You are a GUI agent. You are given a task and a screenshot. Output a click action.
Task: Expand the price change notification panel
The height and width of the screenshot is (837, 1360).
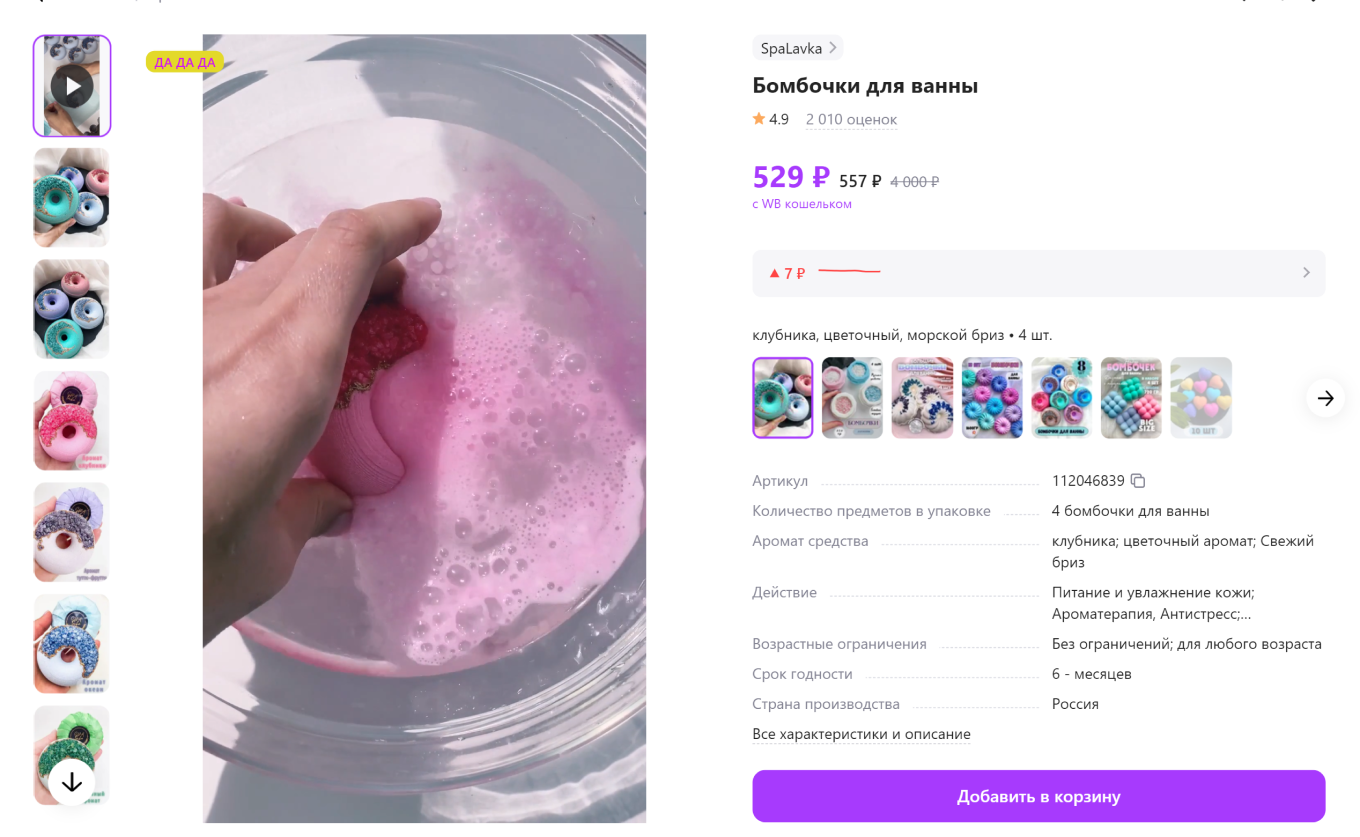click(1305, 272)
